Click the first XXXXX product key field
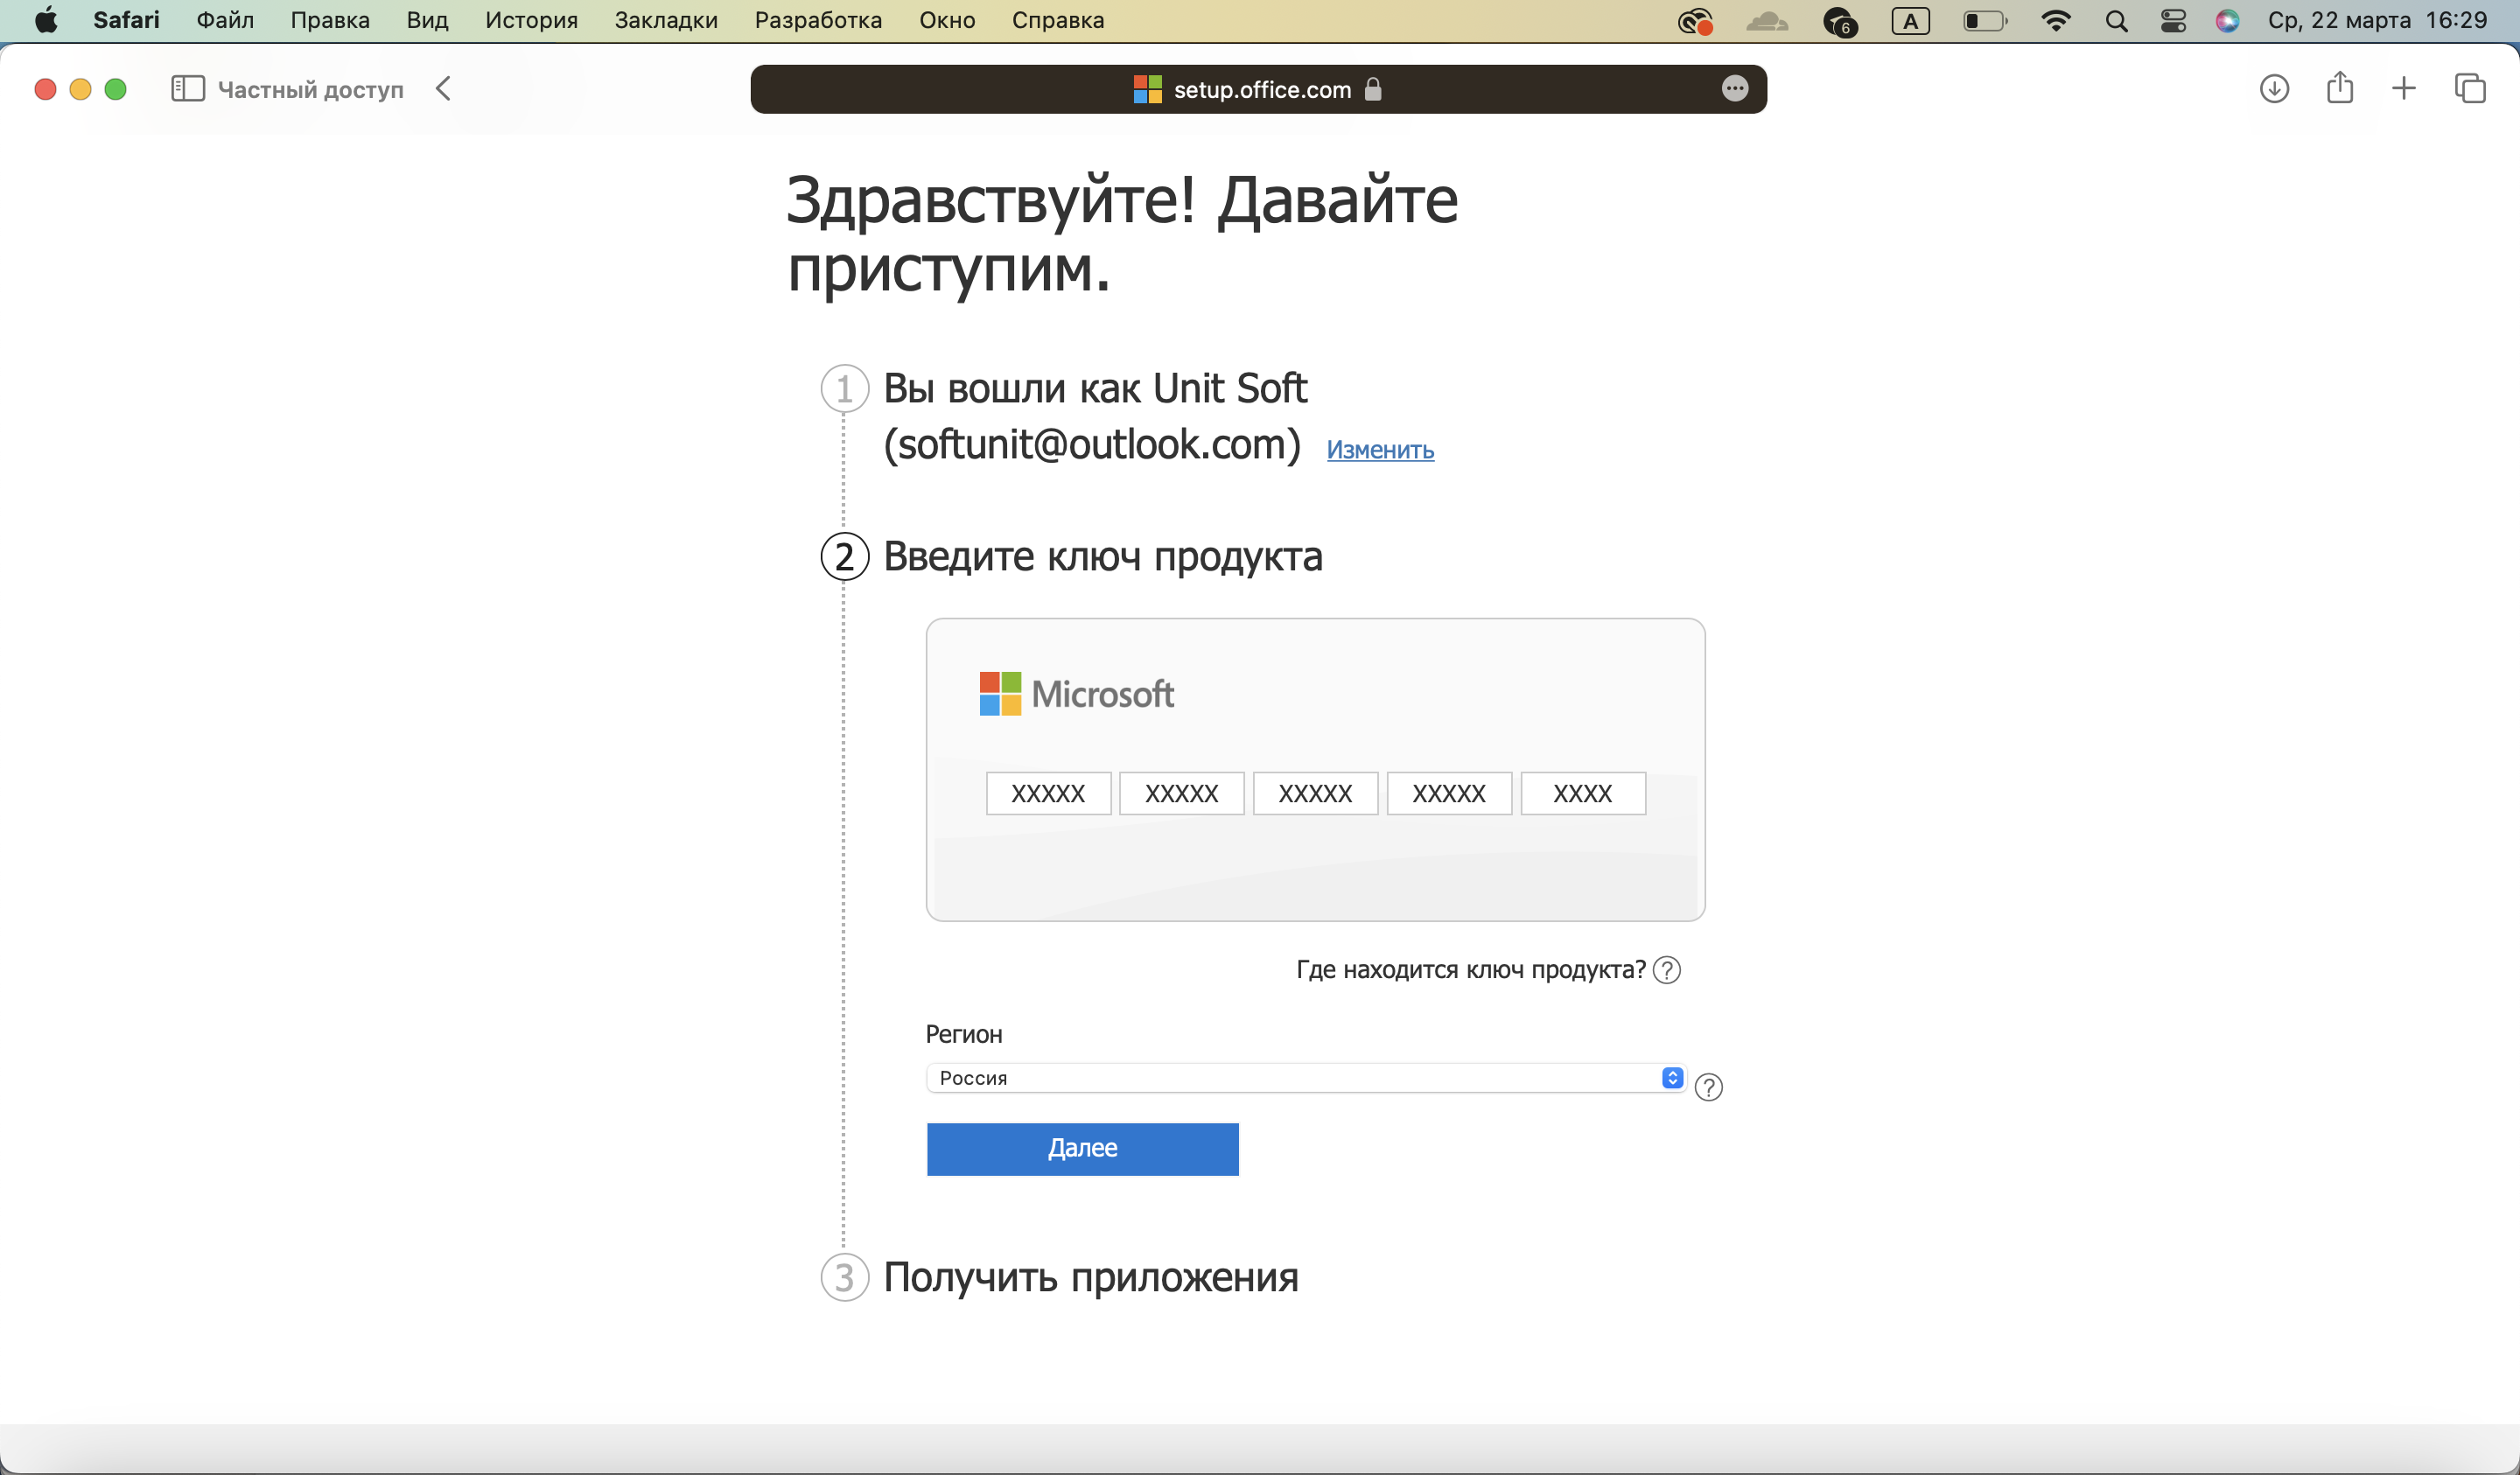This screenshot has height=1475, width=2520. click(1048, 792)
